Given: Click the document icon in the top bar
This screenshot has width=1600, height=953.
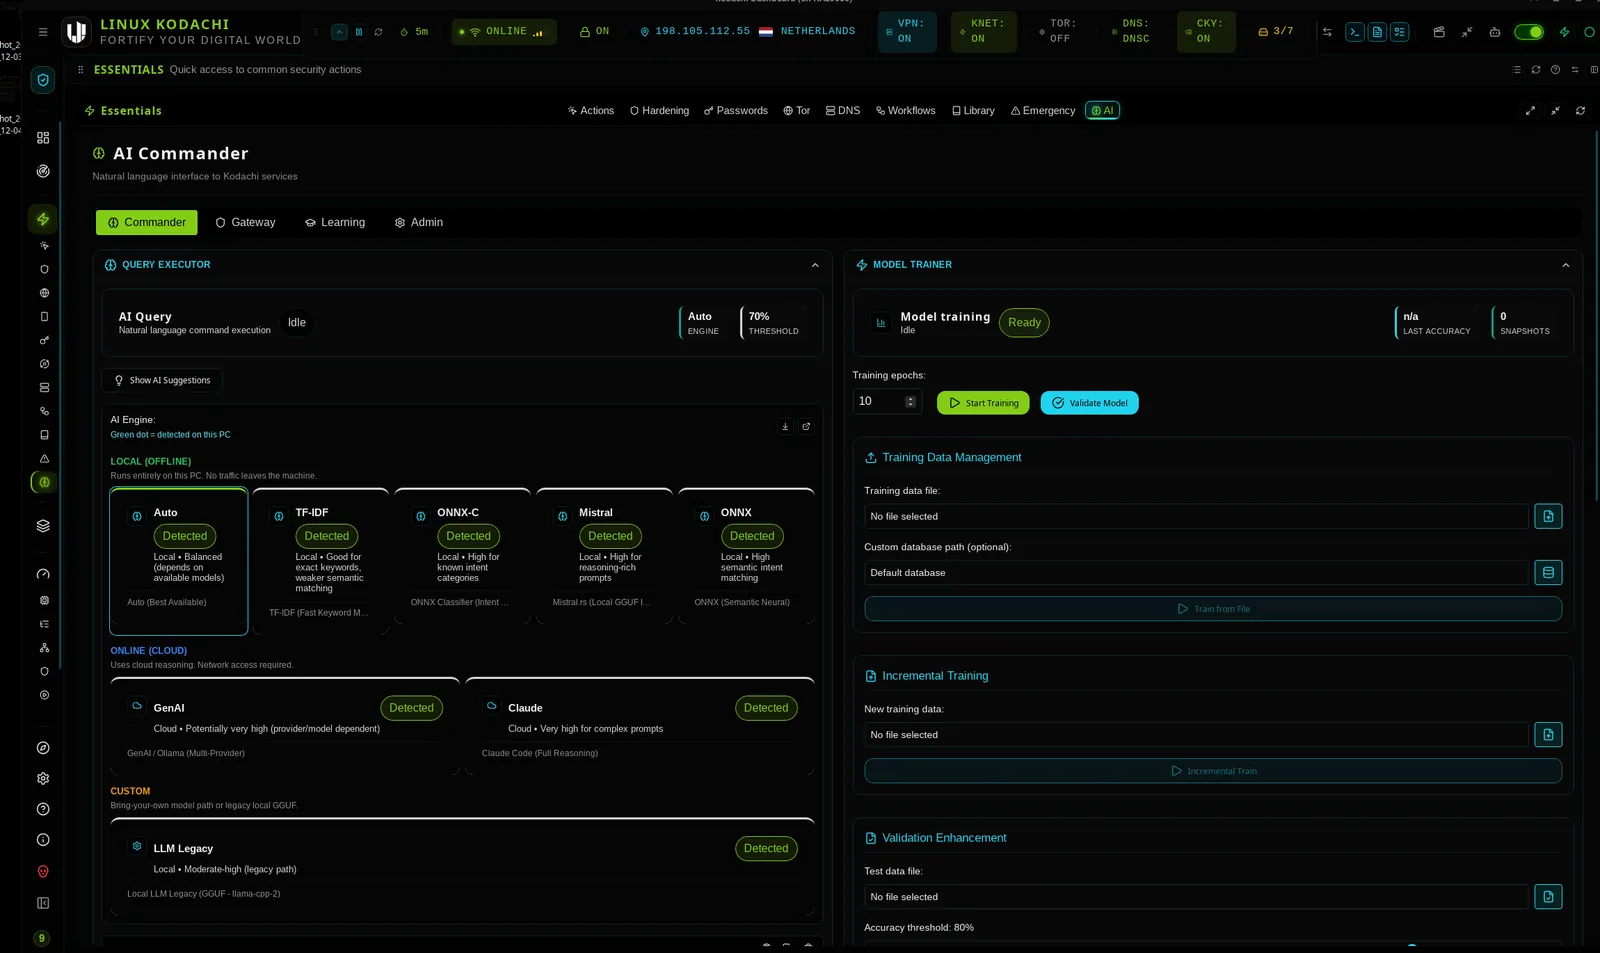Looking at the screenshot, I should click(1377, 32).
